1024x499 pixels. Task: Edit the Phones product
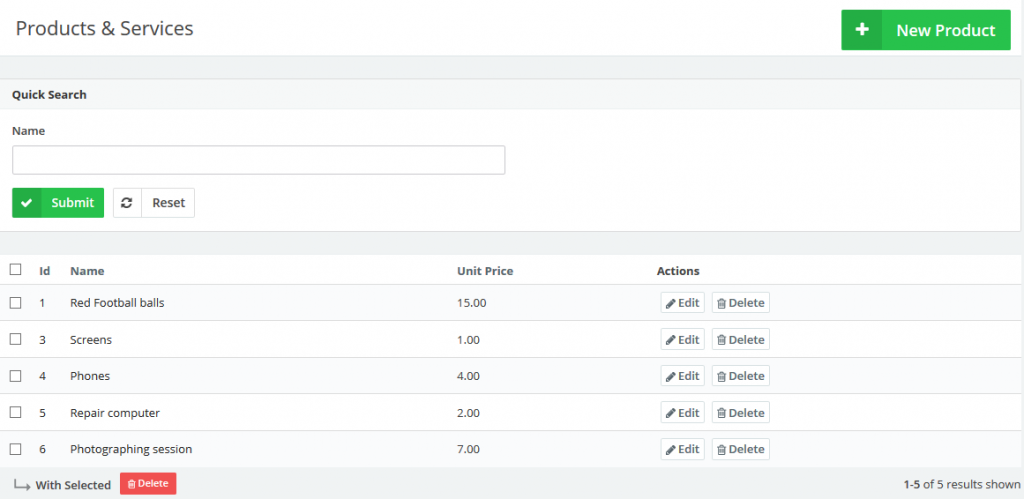682,376
